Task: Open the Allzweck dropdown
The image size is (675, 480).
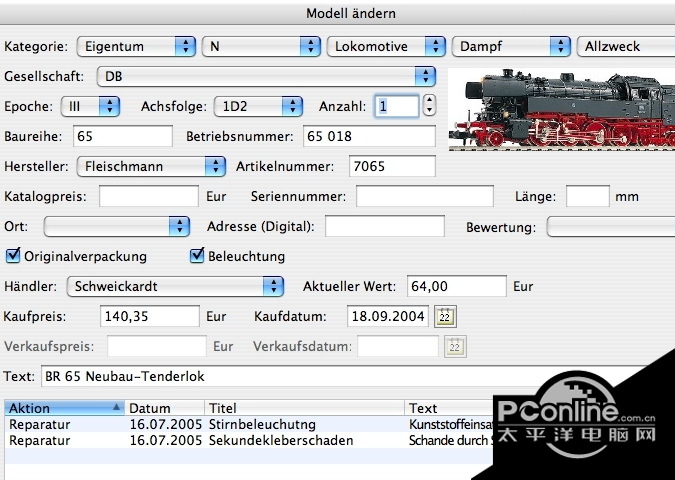Action: (626, 46)
